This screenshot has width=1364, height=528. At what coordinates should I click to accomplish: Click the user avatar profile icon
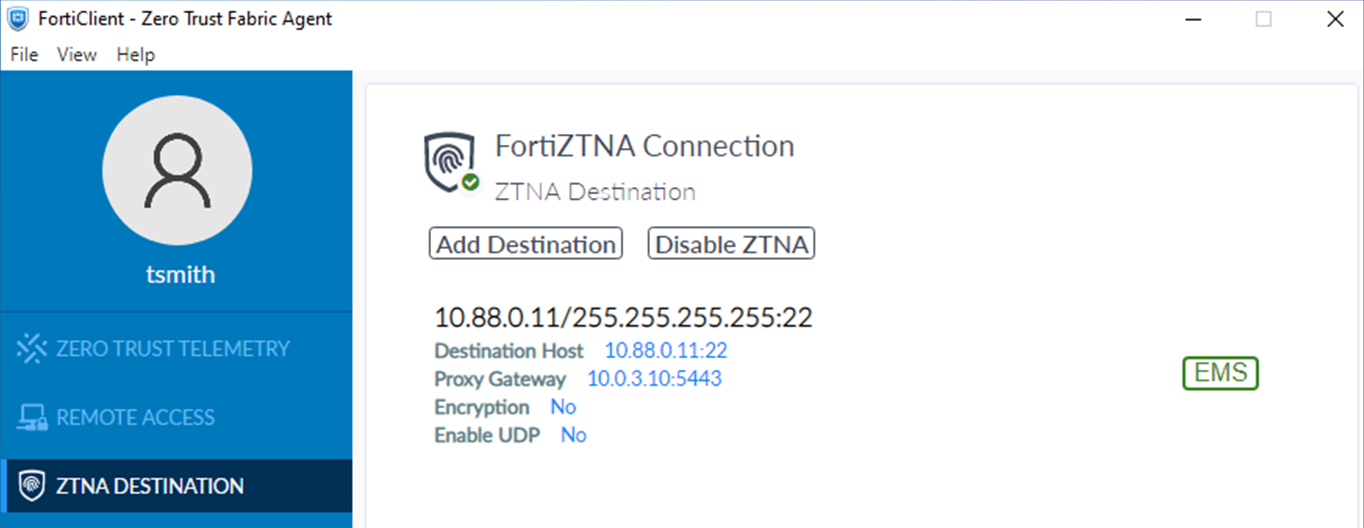click(x=177, y=170)
